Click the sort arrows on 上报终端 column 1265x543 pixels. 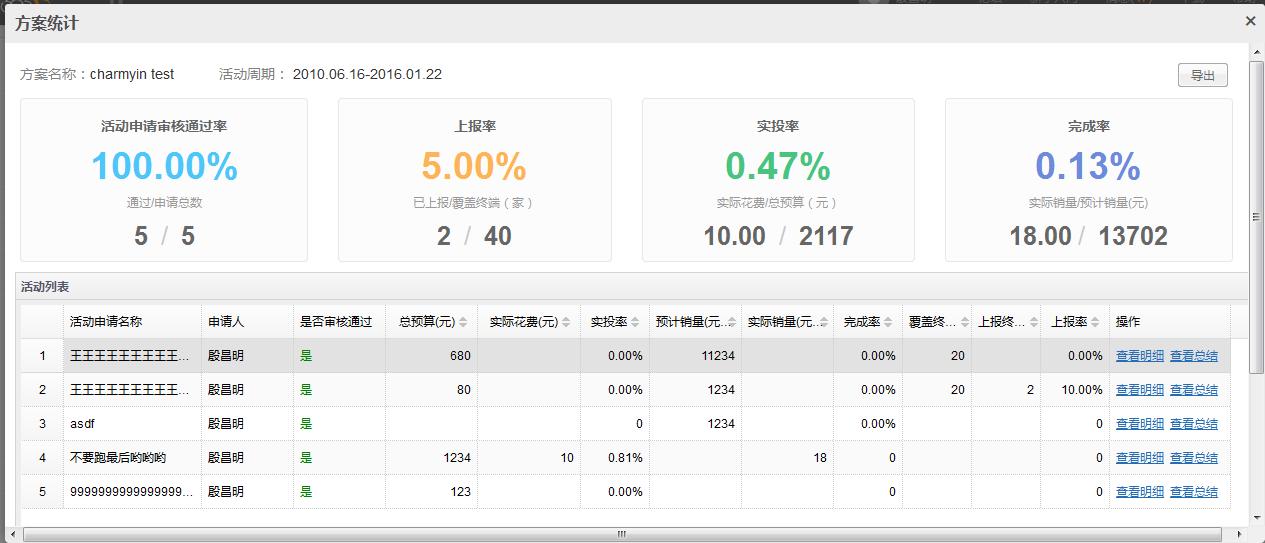point(1033,322)
